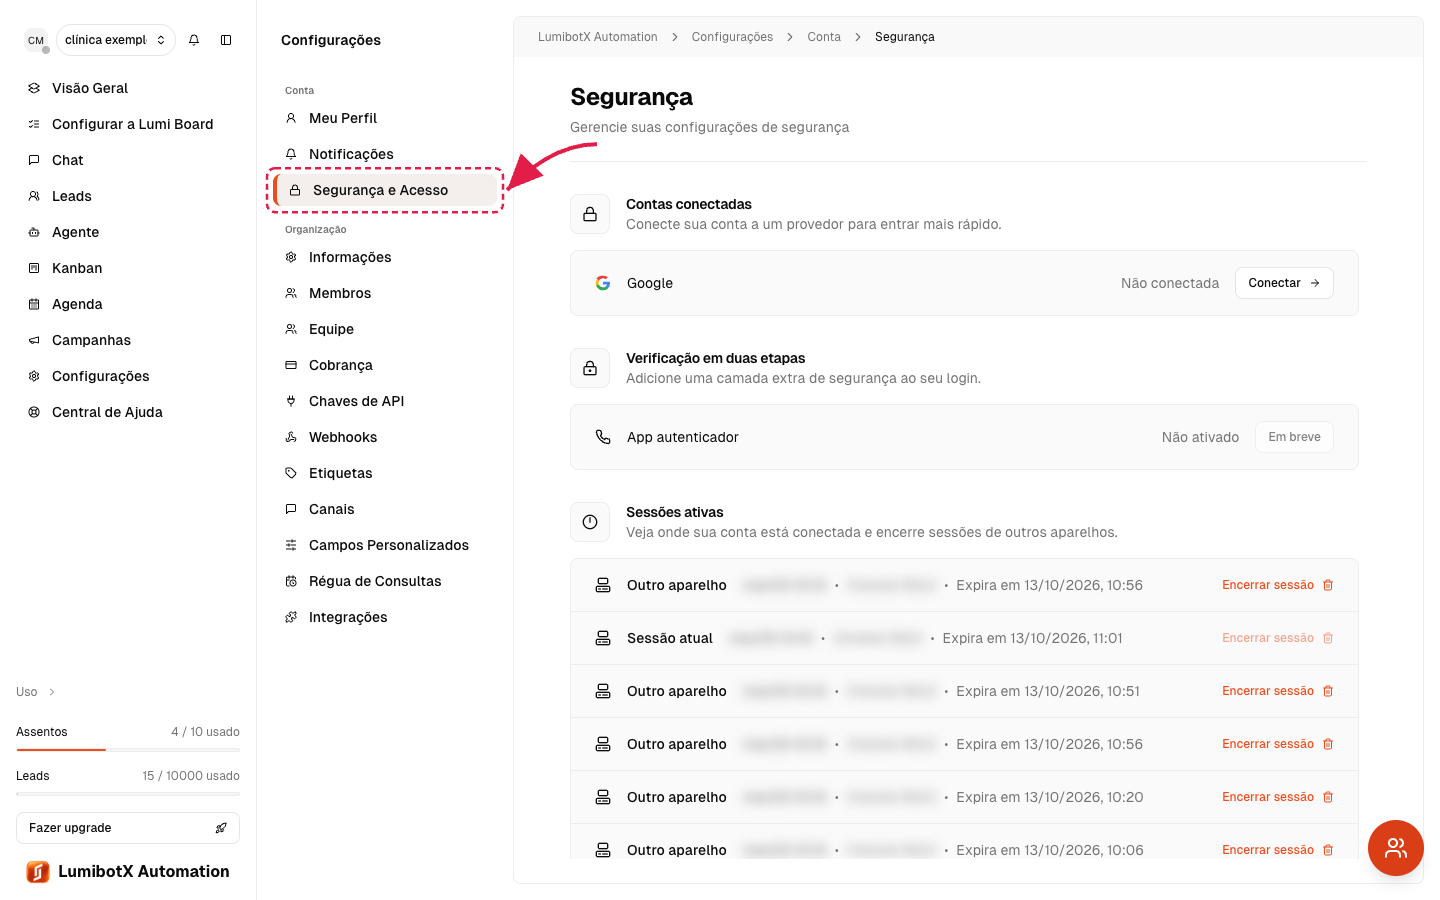Click the Membros people icon
This screenshot has height=900, width=1440.
click(291, 293)
